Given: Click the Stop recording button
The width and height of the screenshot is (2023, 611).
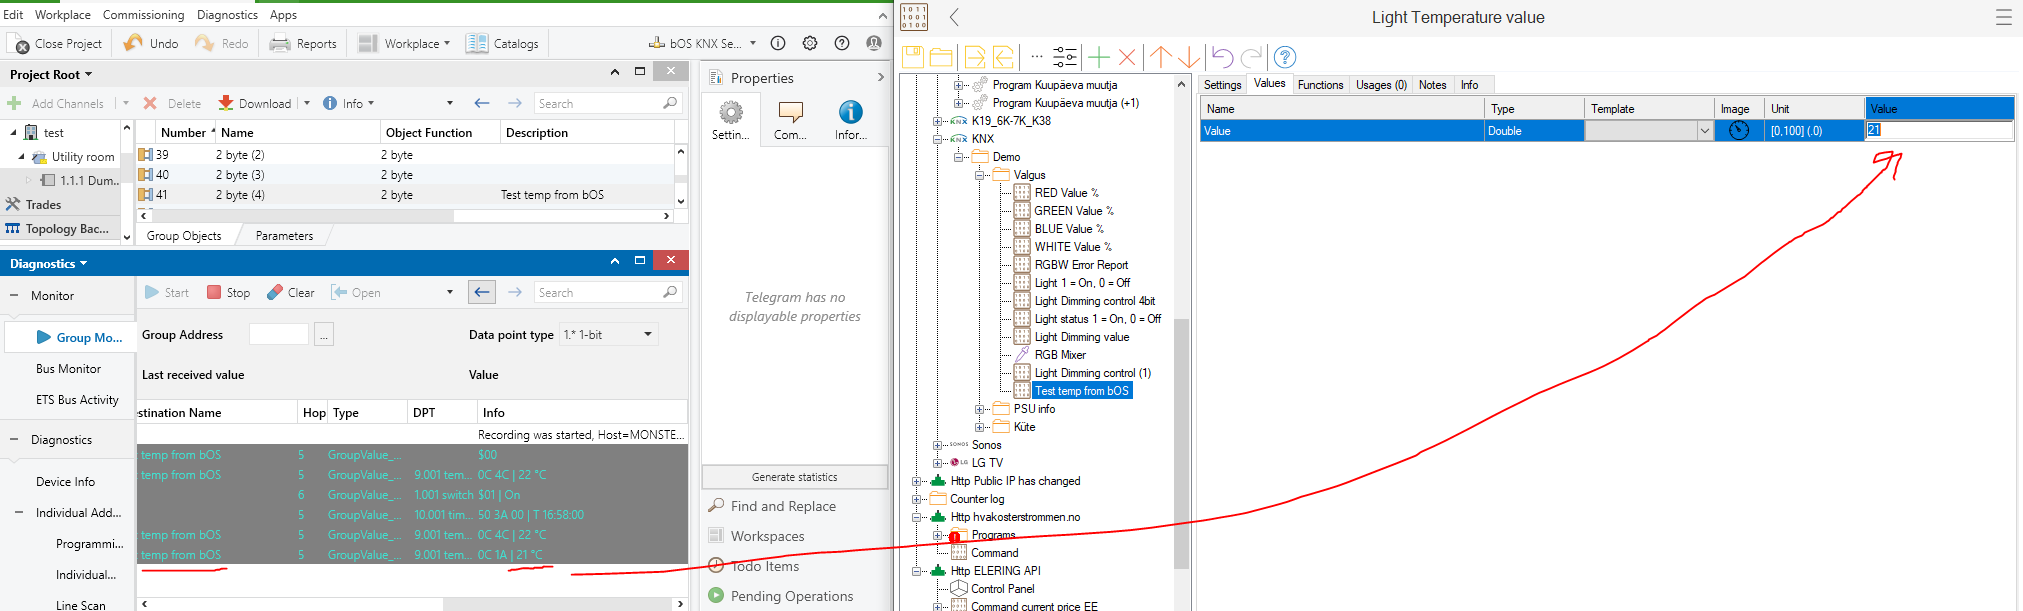Looking at the screenshot, I should [228, 292].
